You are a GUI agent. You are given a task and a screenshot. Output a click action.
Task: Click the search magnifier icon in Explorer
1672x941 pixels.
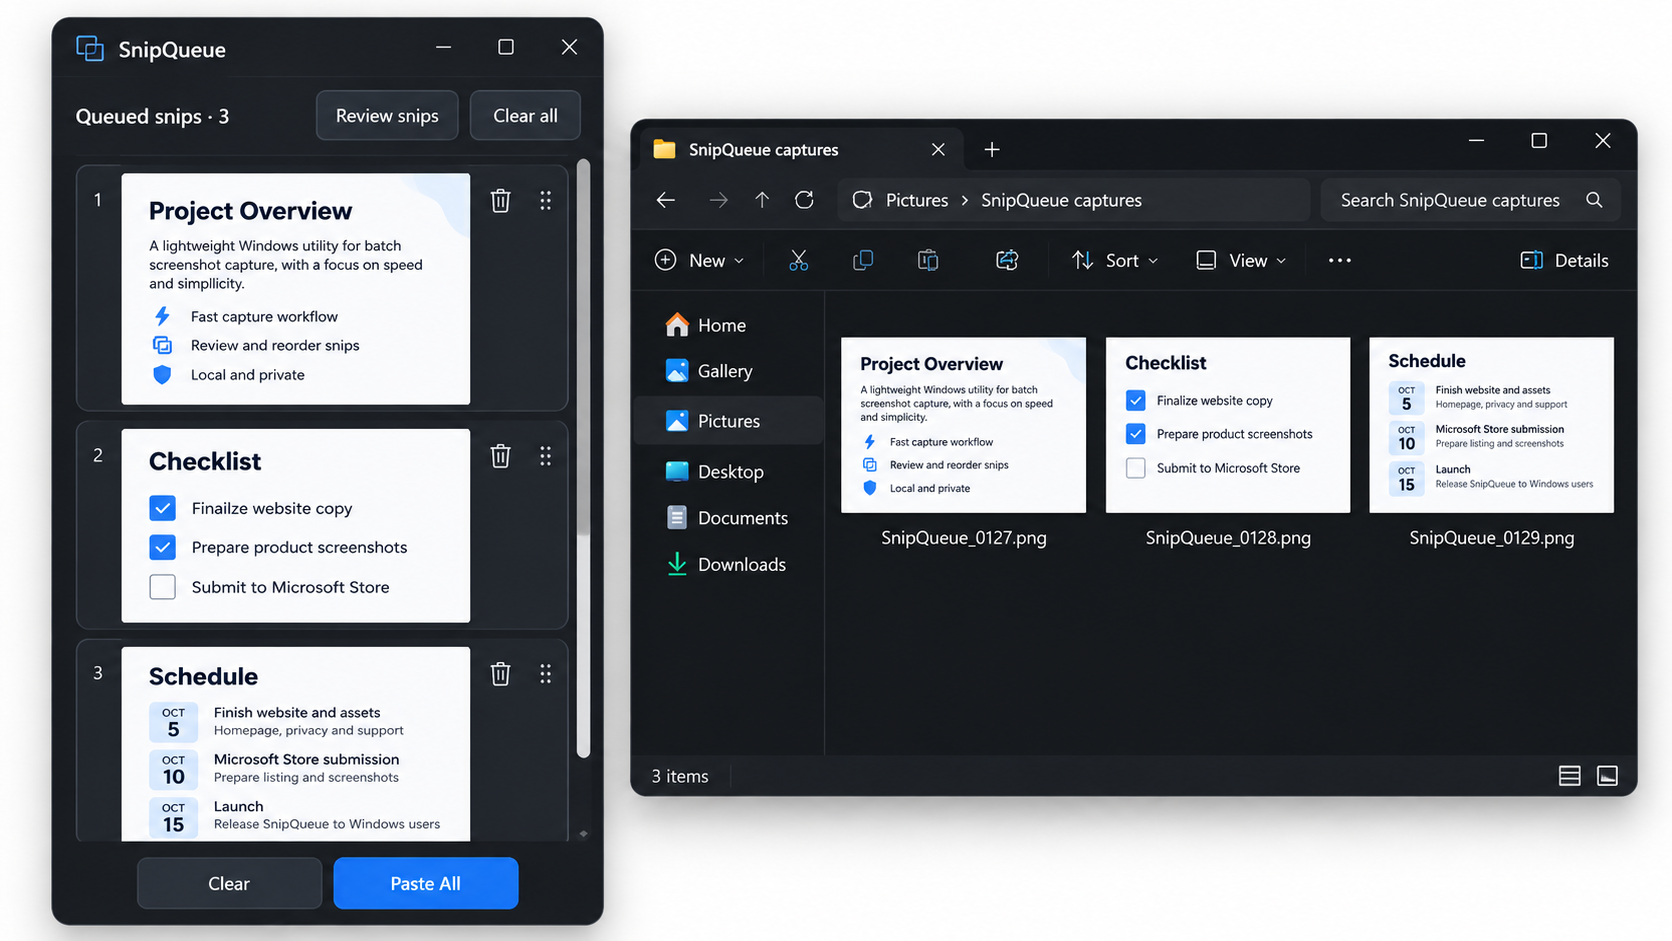coord(1594,200)
